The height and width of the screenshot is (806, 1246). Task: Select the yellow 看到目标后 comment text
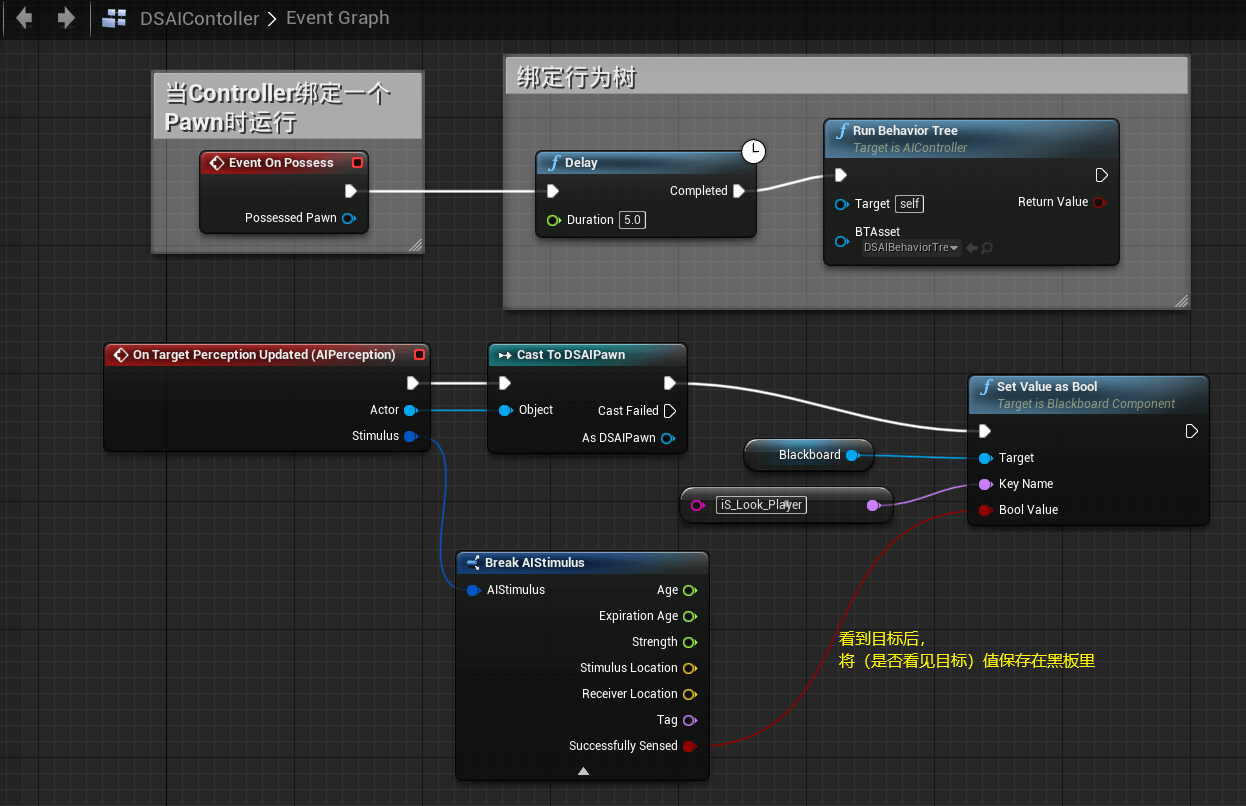point(967,650)
